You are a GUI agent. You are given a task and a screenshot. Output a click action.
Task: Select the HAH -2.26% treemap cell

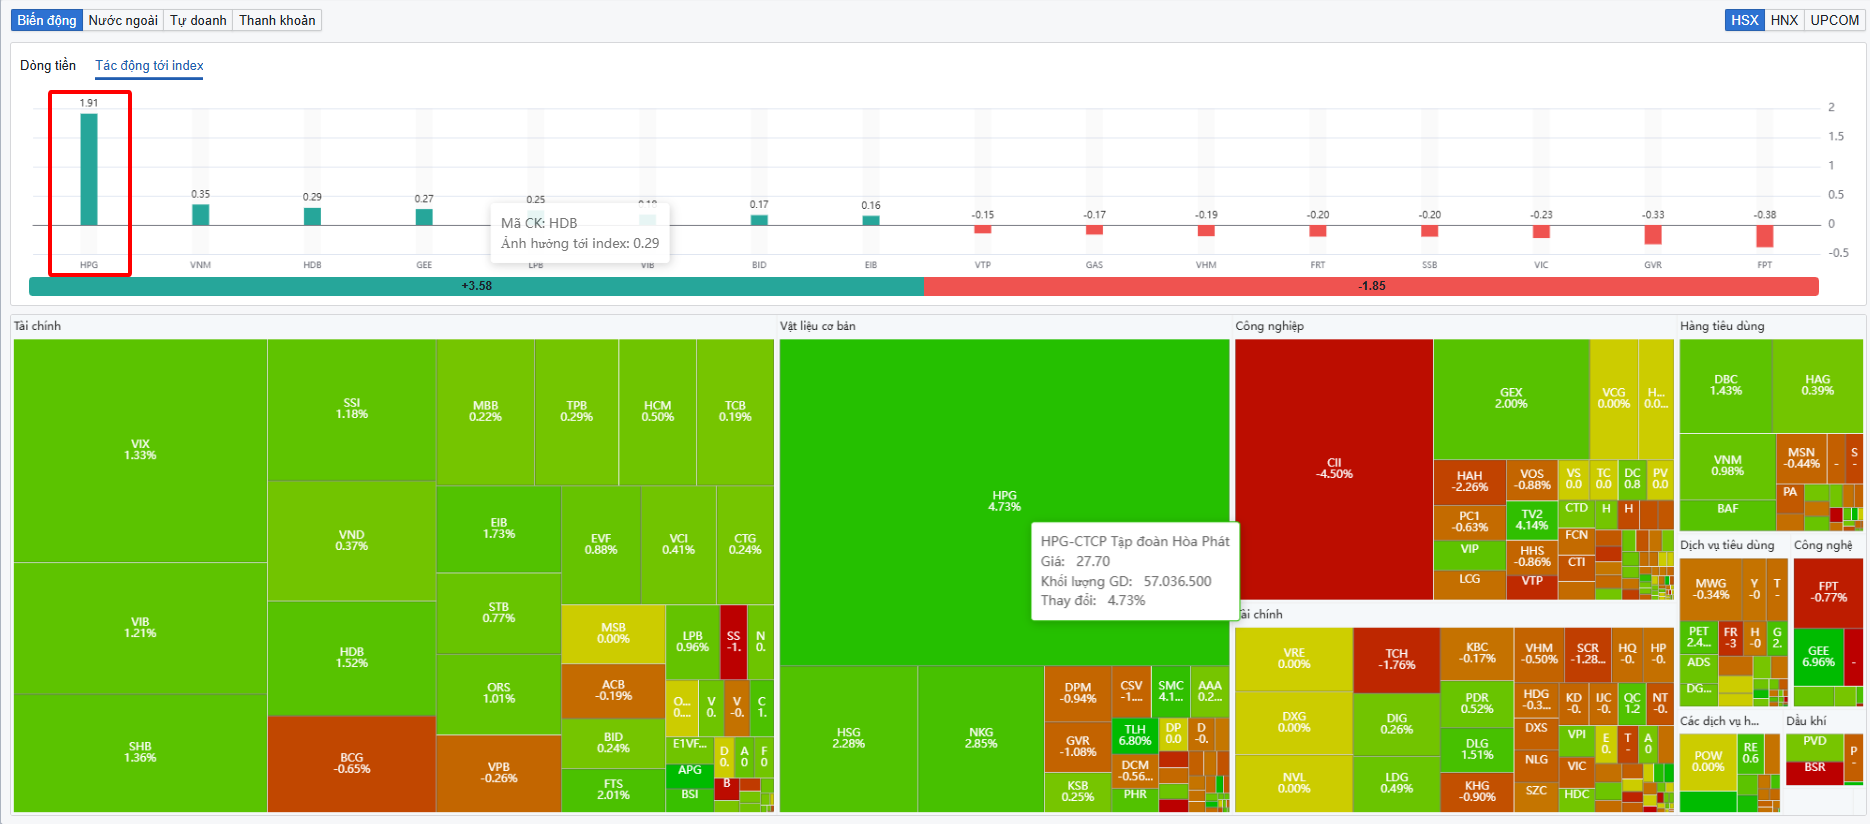click(x=1469, y=482)
